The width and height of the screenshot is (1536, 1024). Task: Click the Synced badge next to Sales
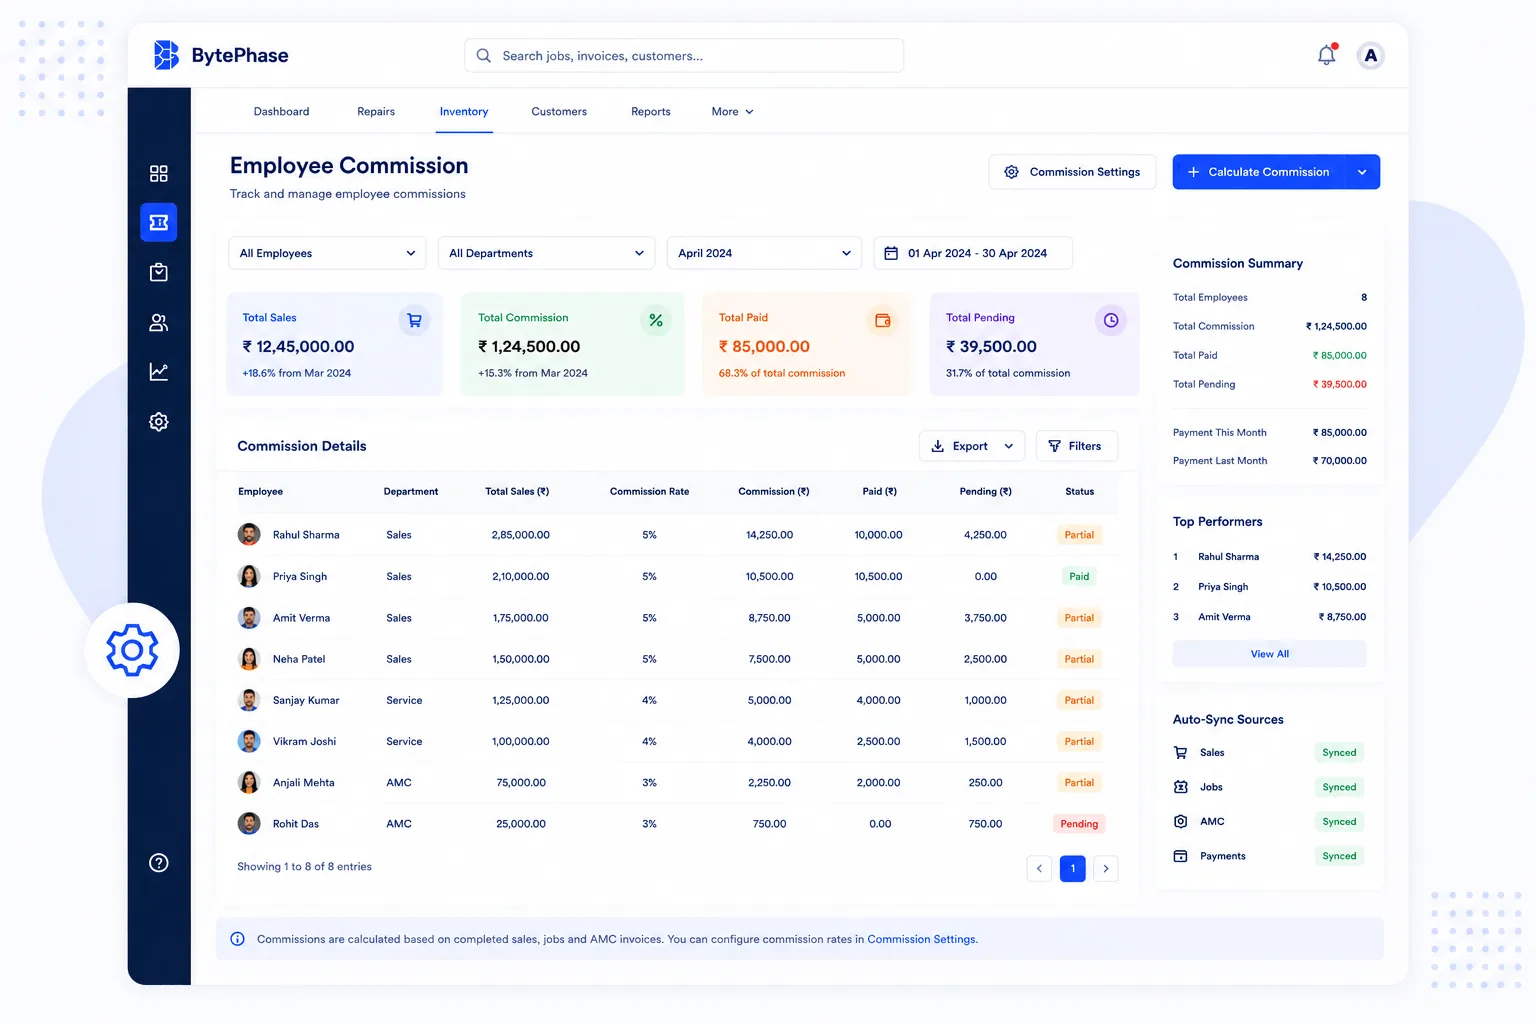click(1339, 753)
